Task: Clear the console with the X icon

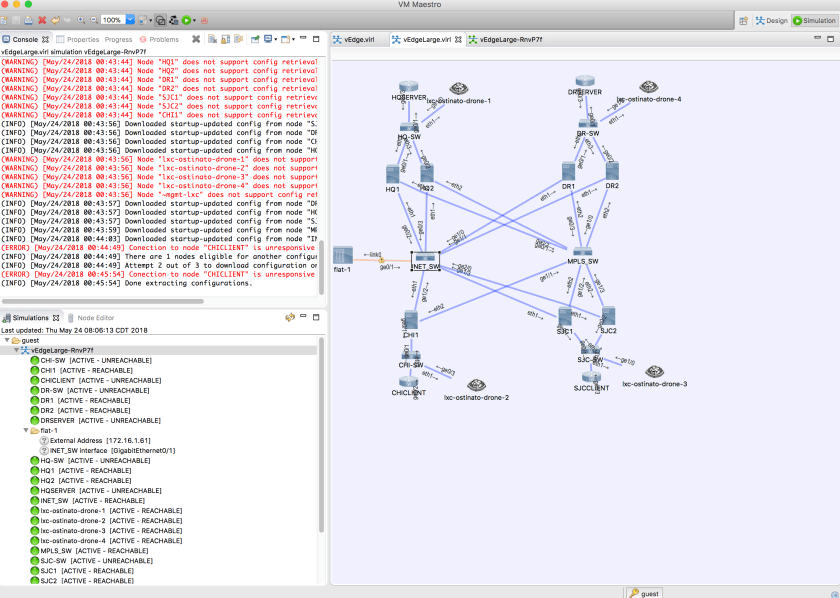Action: tap(196, 39)
